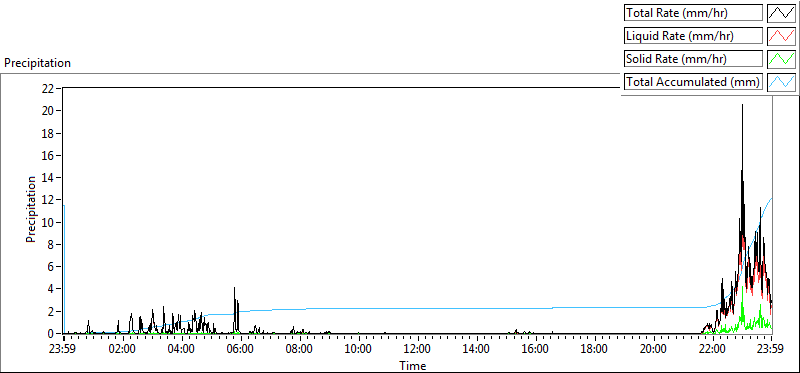Click the Total Rate black line swatch
This screenshot has height=373, width=800.
click(781, 13)
